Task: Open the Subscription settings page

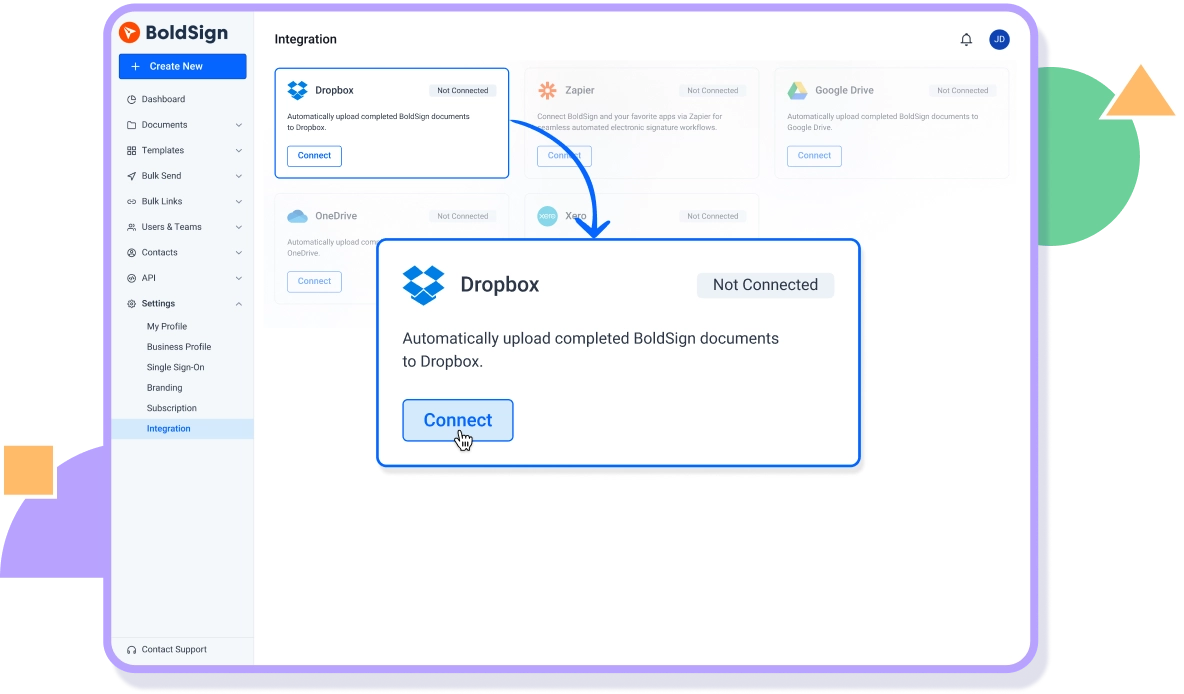Action: (x=171, y=408)
